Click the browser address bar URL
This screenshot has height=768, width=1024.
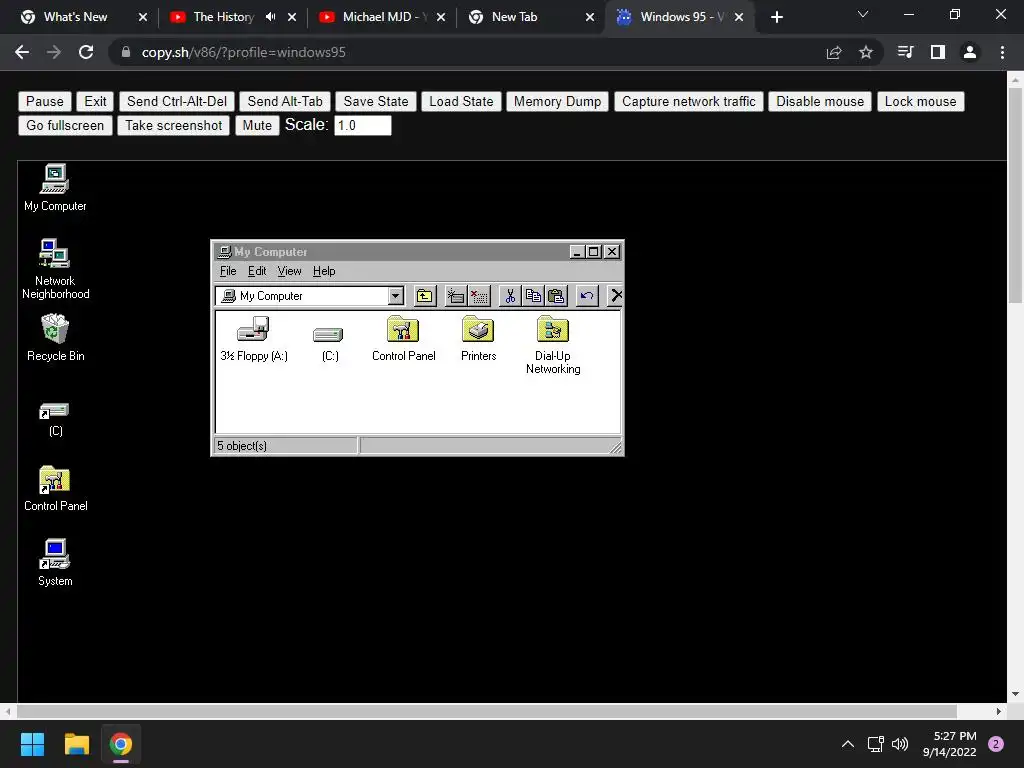tap(244, 52)
